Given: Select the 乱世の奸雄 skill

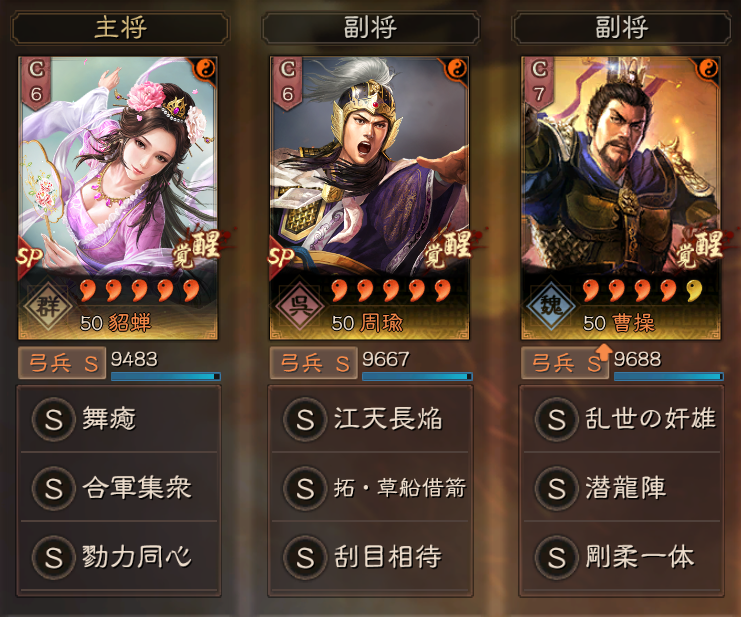Looking at the screenshot, I should tap(622, 419).
